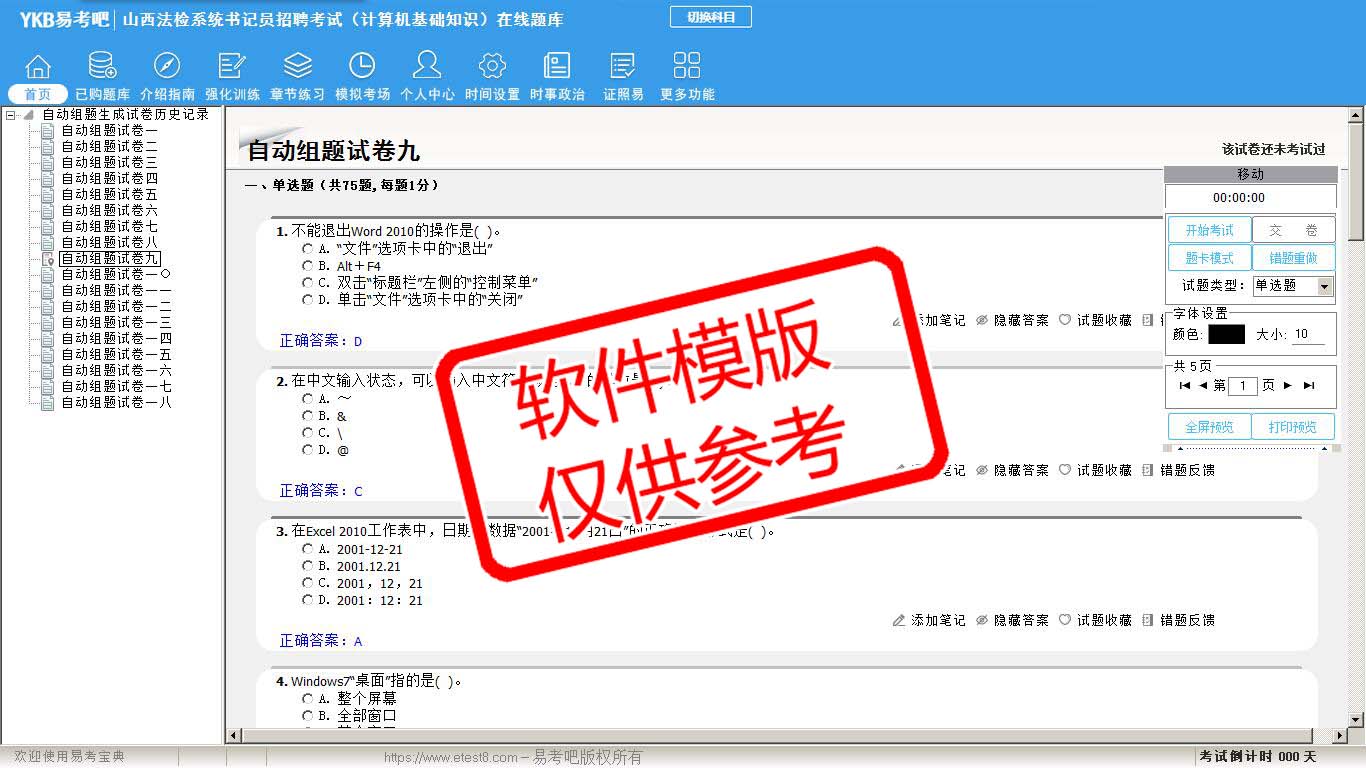Collapse the 自动组题生成试卷历史记录 tree root

point(11,115)
